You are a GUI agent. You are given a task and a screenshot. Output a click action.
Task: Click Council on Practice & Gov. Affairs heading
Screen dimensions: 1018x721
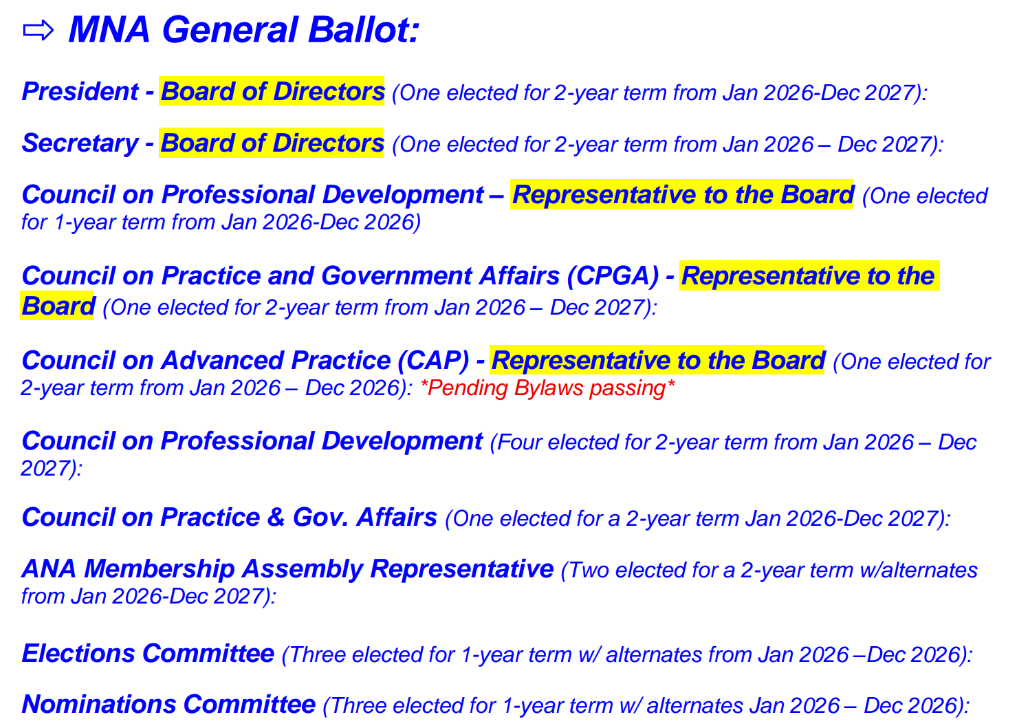(229, 518)
